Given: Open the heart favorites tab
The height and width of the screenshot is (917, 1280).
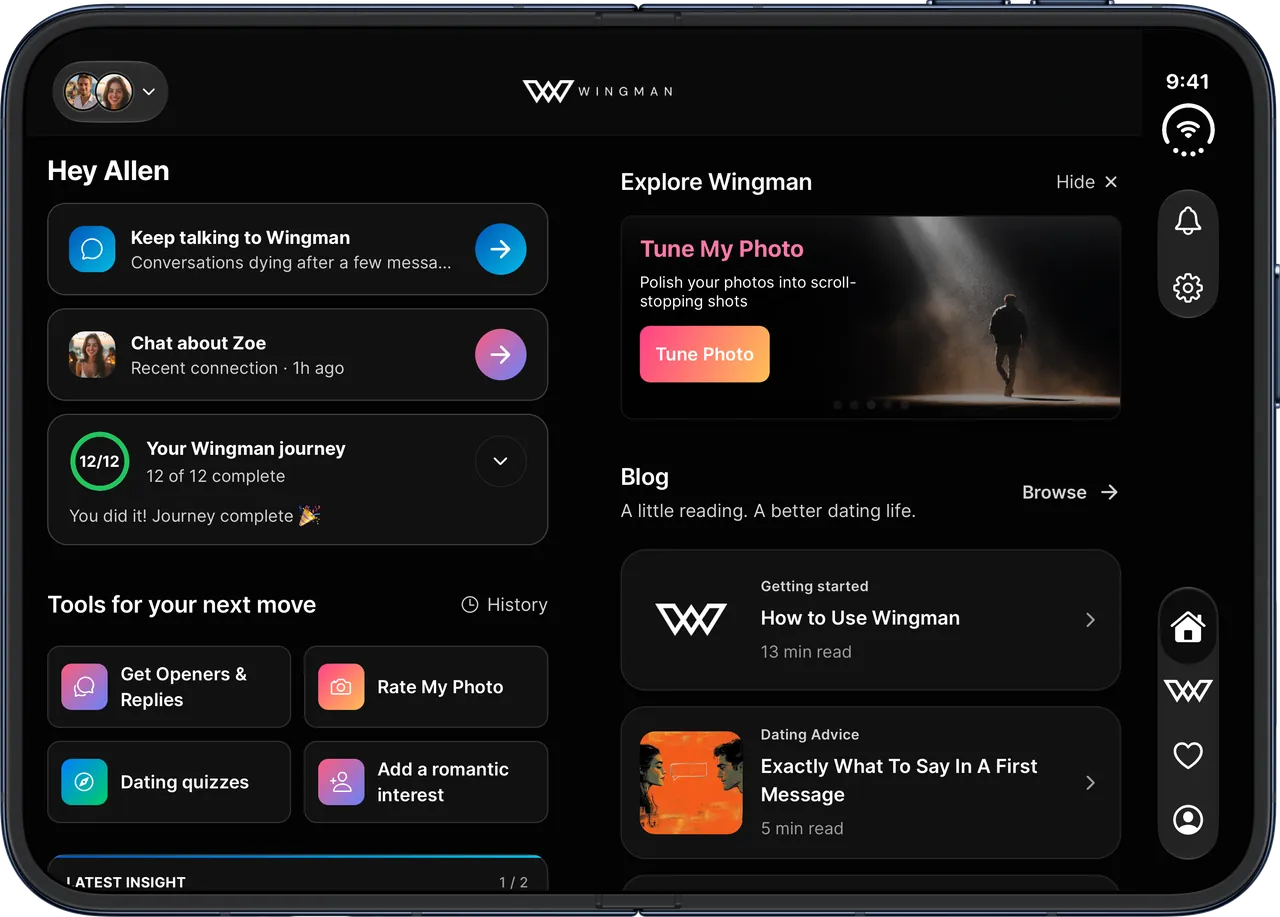Looking at the screenshot, I should tap(1188, 755).
